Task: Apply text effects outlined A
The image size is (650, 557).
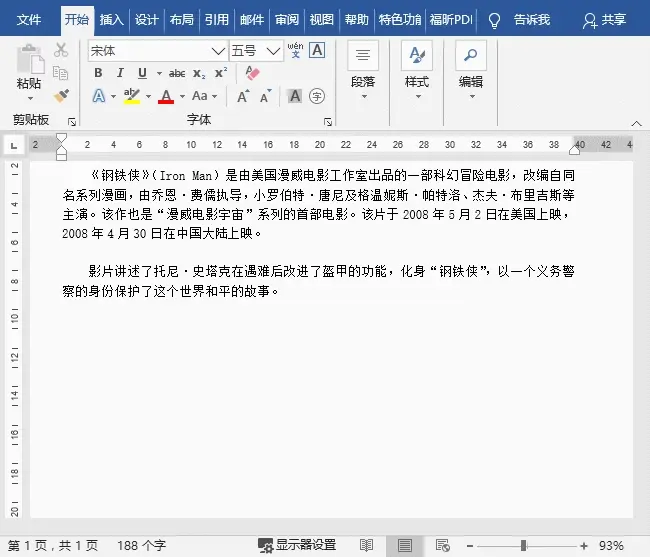Action: [99, 96]
